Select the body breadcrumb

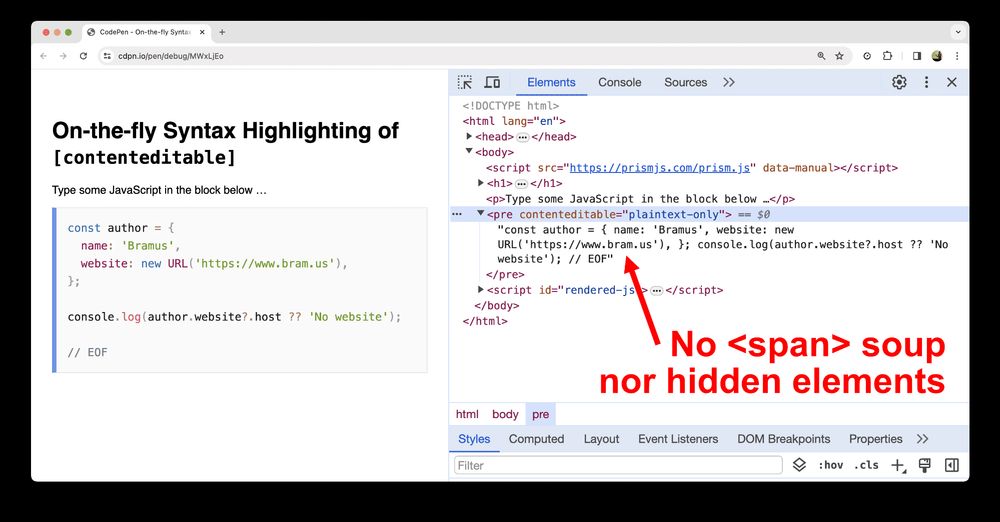[505, 414]
